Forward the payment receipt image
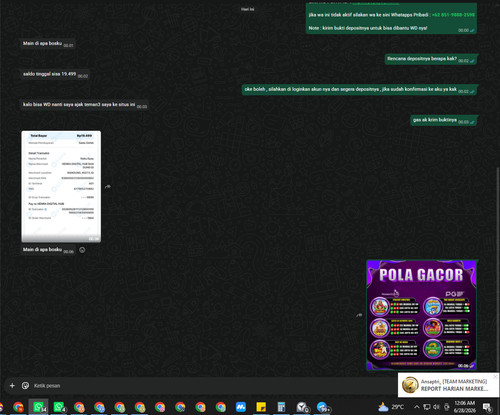The width and height of the screenshot is (500, 415). [x=108, y=187]
